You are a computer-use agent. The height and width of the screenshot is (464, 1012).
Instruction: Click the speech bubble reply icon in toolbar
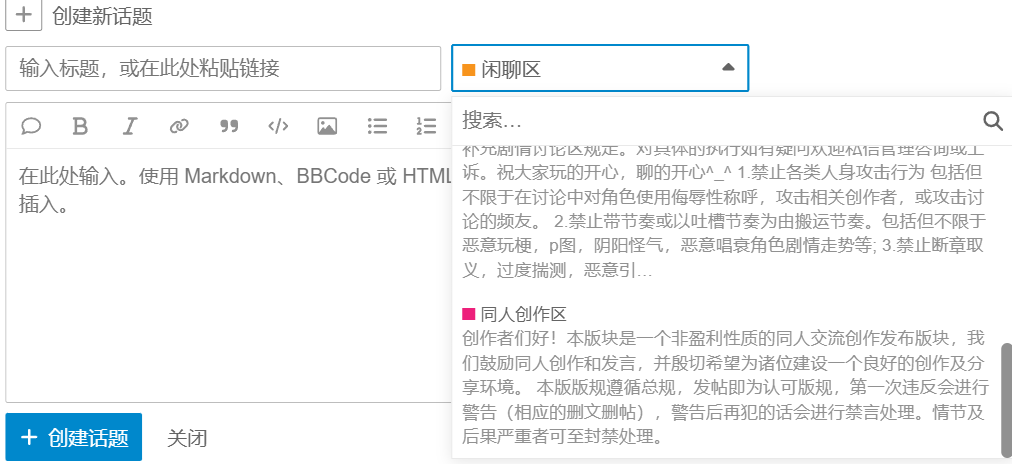(x=31, y=126)
